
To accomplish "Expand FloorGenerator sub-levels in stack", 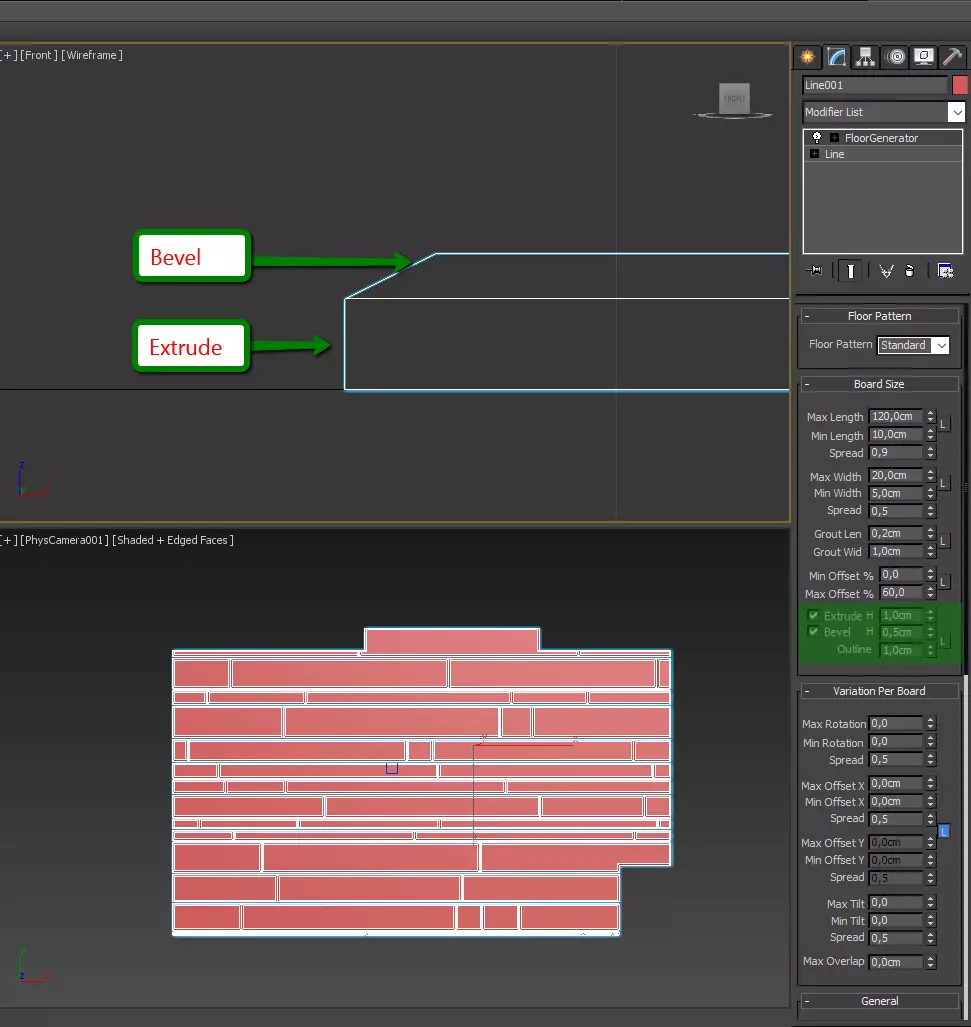I will pos(834,138).
